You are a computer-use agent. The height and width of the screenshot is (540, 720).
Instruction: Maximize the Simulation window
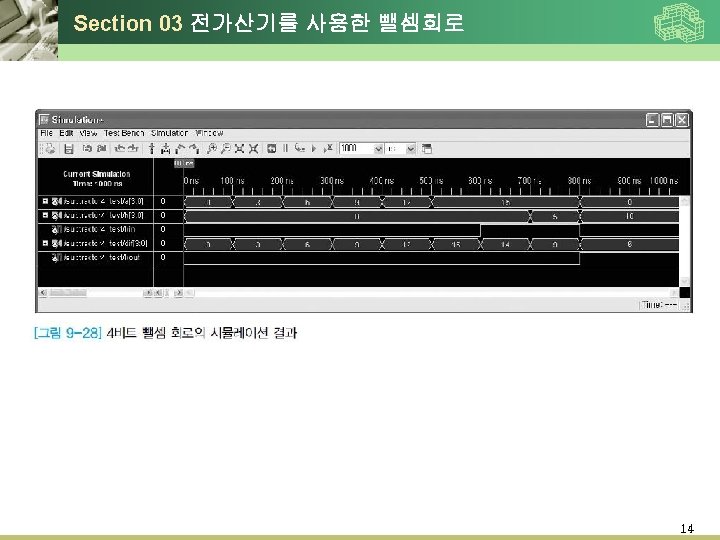coord(667,120)
